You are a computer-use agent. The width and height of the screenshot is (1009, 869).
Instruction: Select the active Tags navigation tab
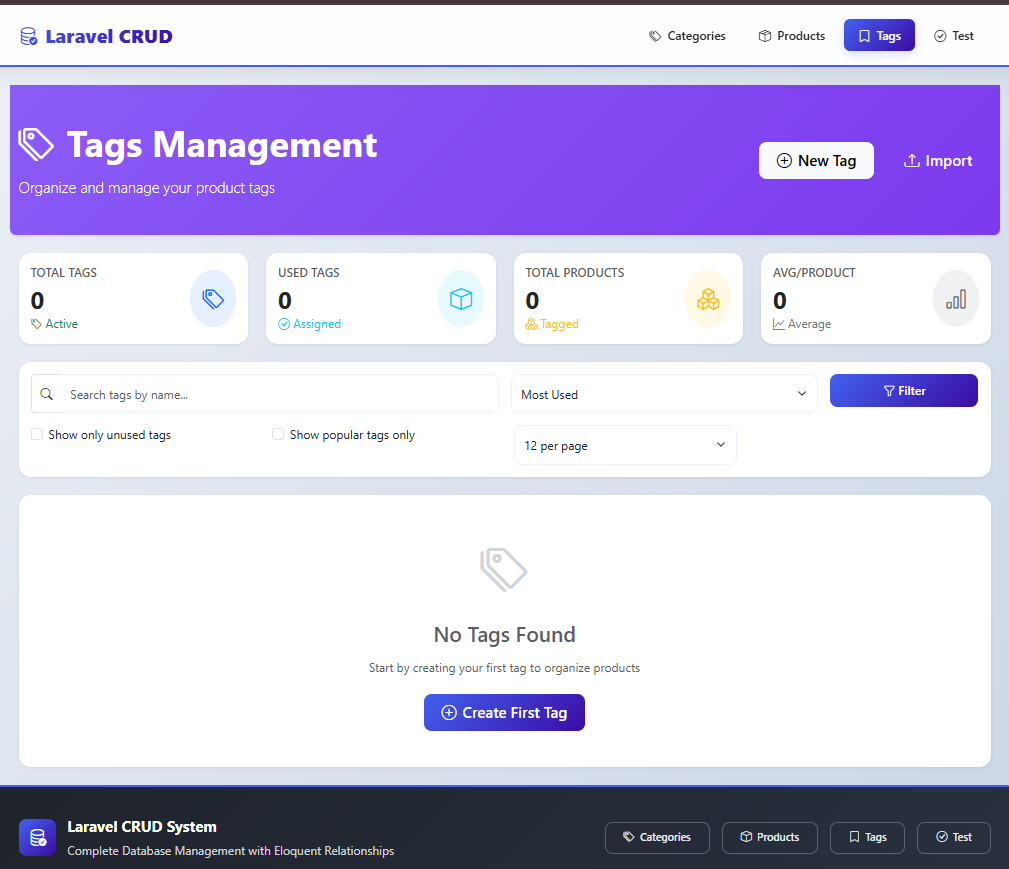click(879, 35)
